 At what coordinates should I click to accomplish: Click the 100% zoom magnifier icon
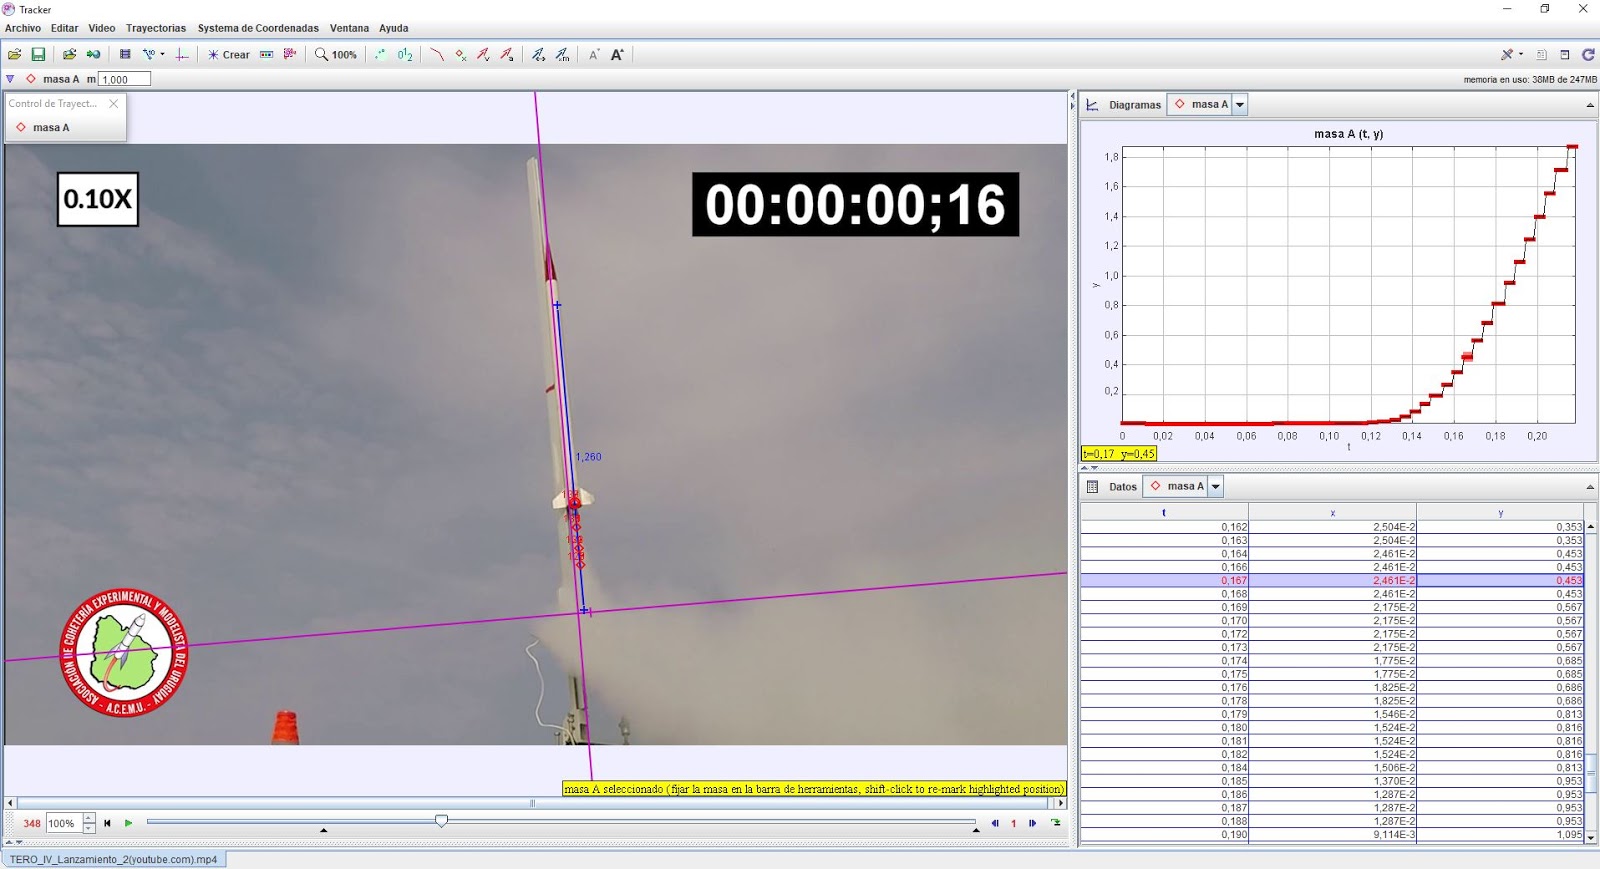[335, 55]
